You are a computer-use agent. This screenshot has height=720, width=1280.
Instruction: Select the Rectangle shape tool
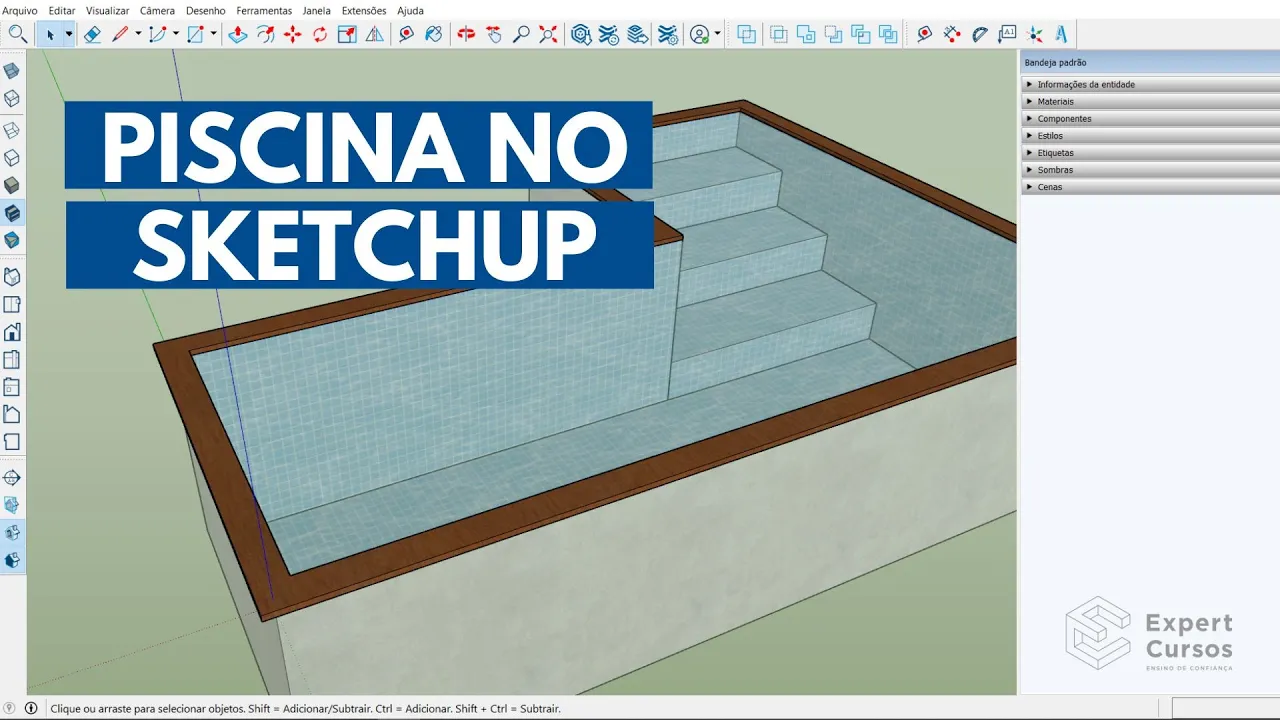[x=195, y=34]
